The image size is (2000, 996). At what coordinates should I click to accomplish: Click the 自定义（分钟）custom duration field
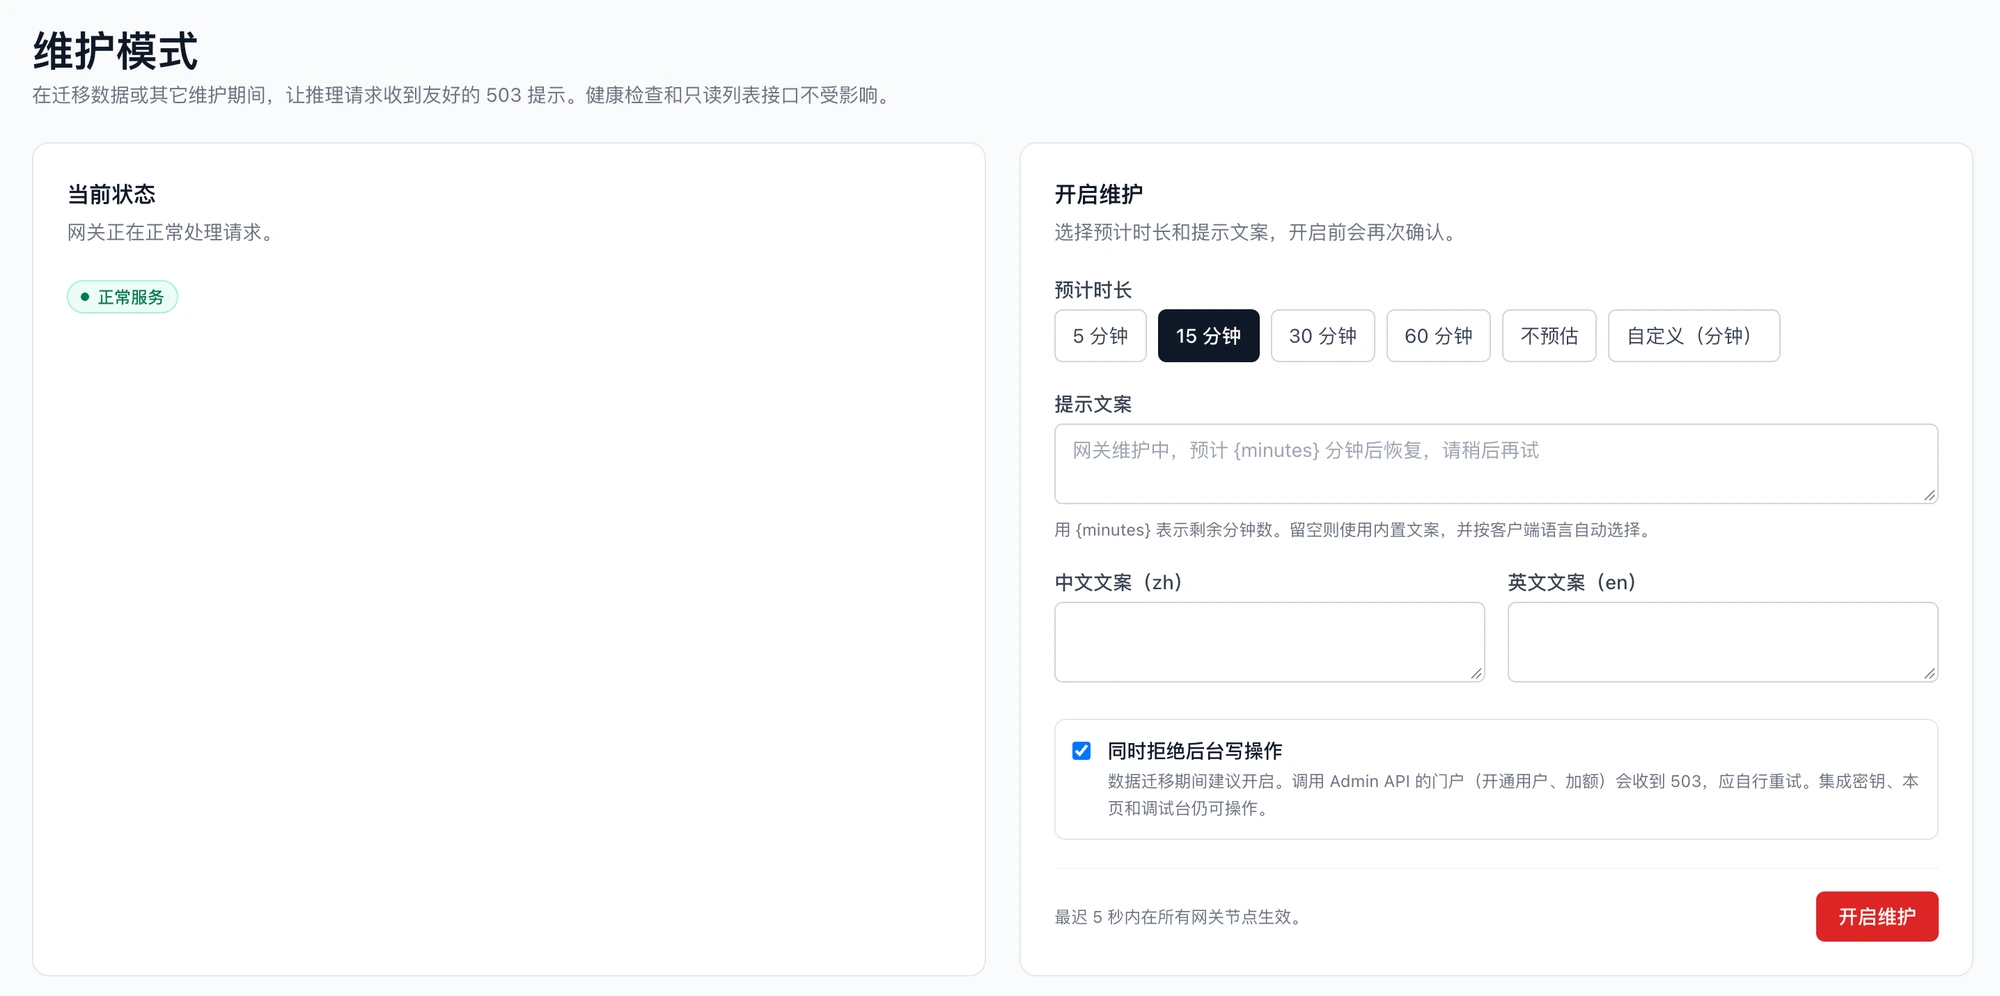click(x=1693, y=336)
